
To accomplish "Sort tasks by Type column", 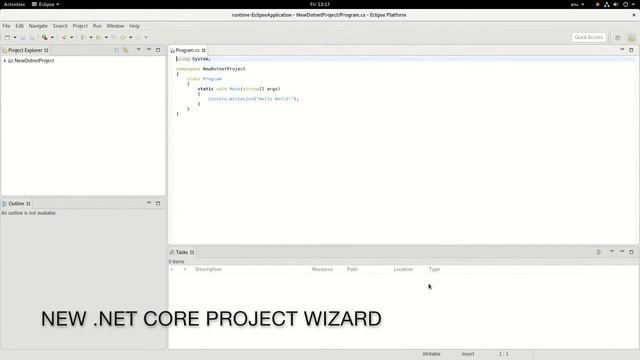I will pos(434,269).
